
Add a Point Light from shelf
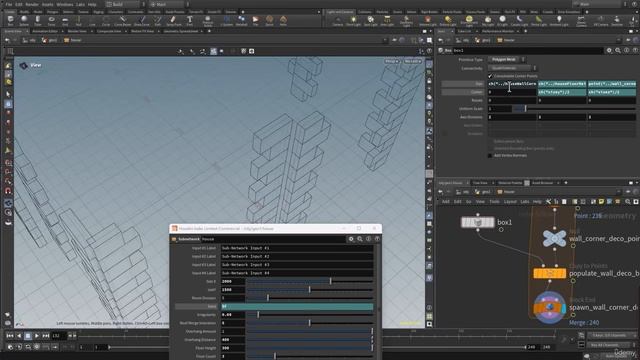coord(353,20)
